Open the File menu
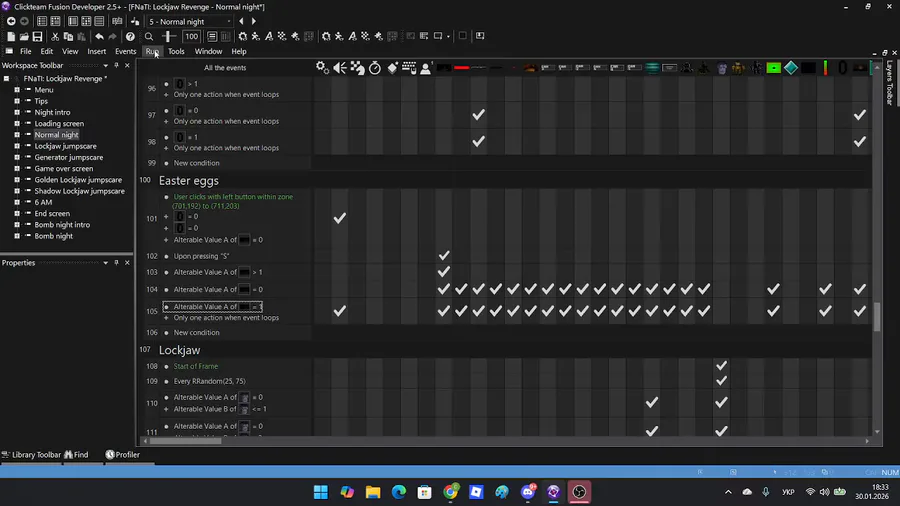The image size is (900, 506). click(26, 52)
